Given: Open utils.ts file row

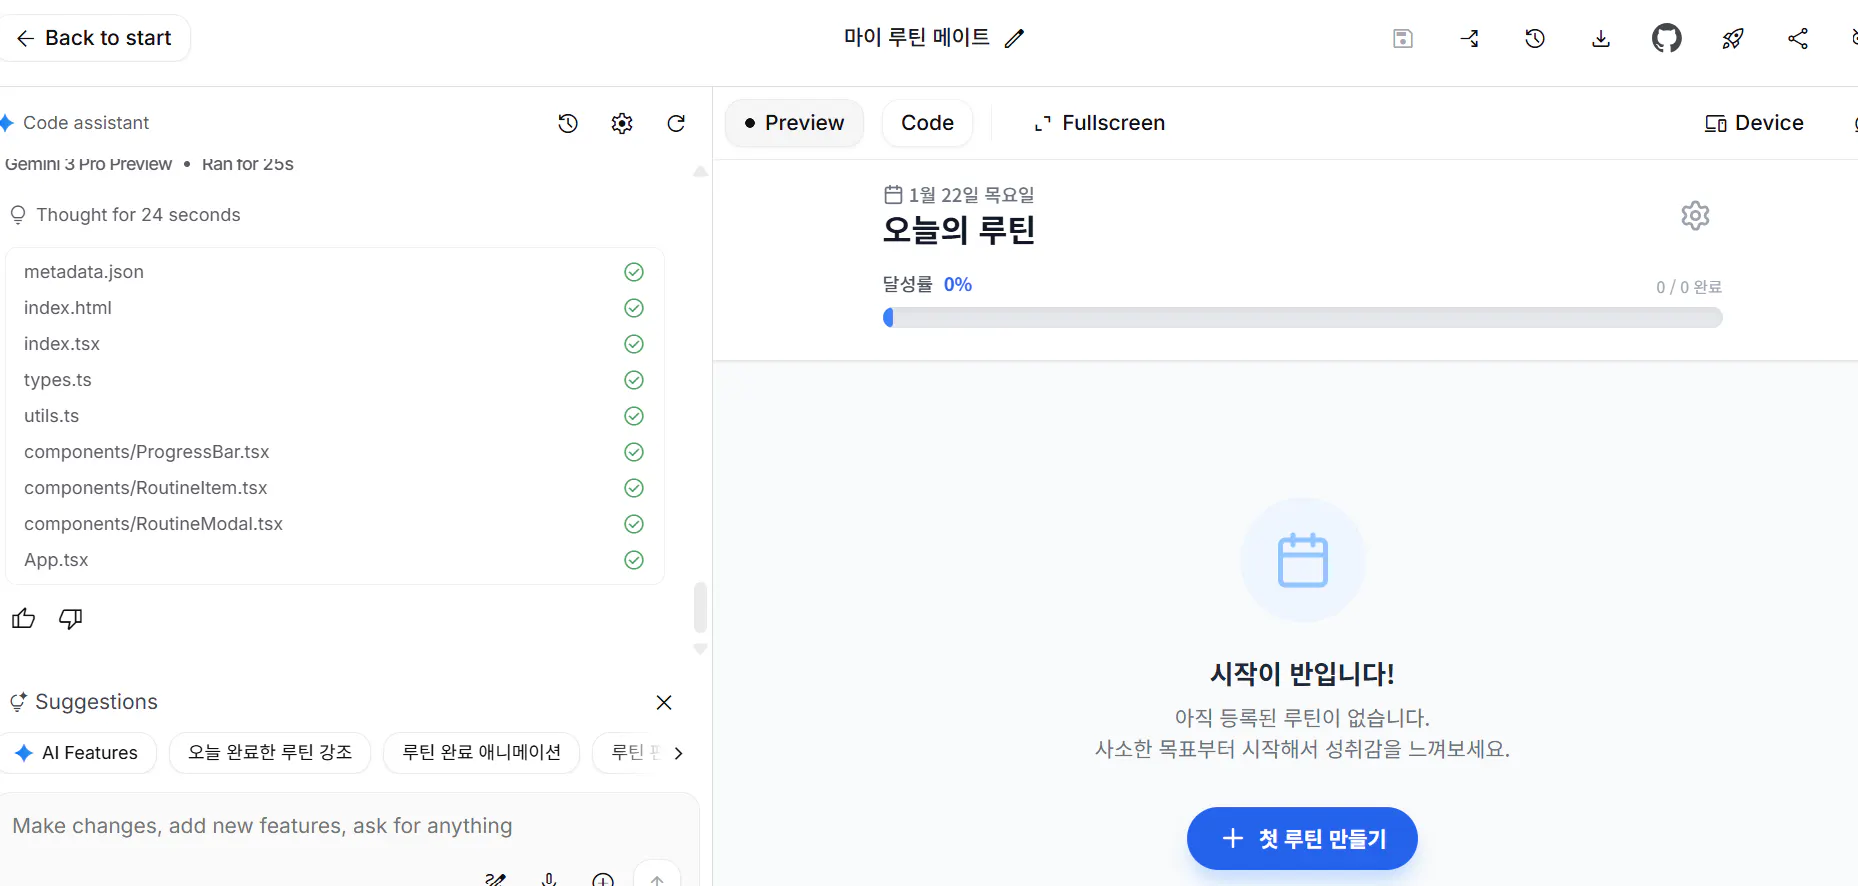Looking at the screenshot, I should [334, 416].
